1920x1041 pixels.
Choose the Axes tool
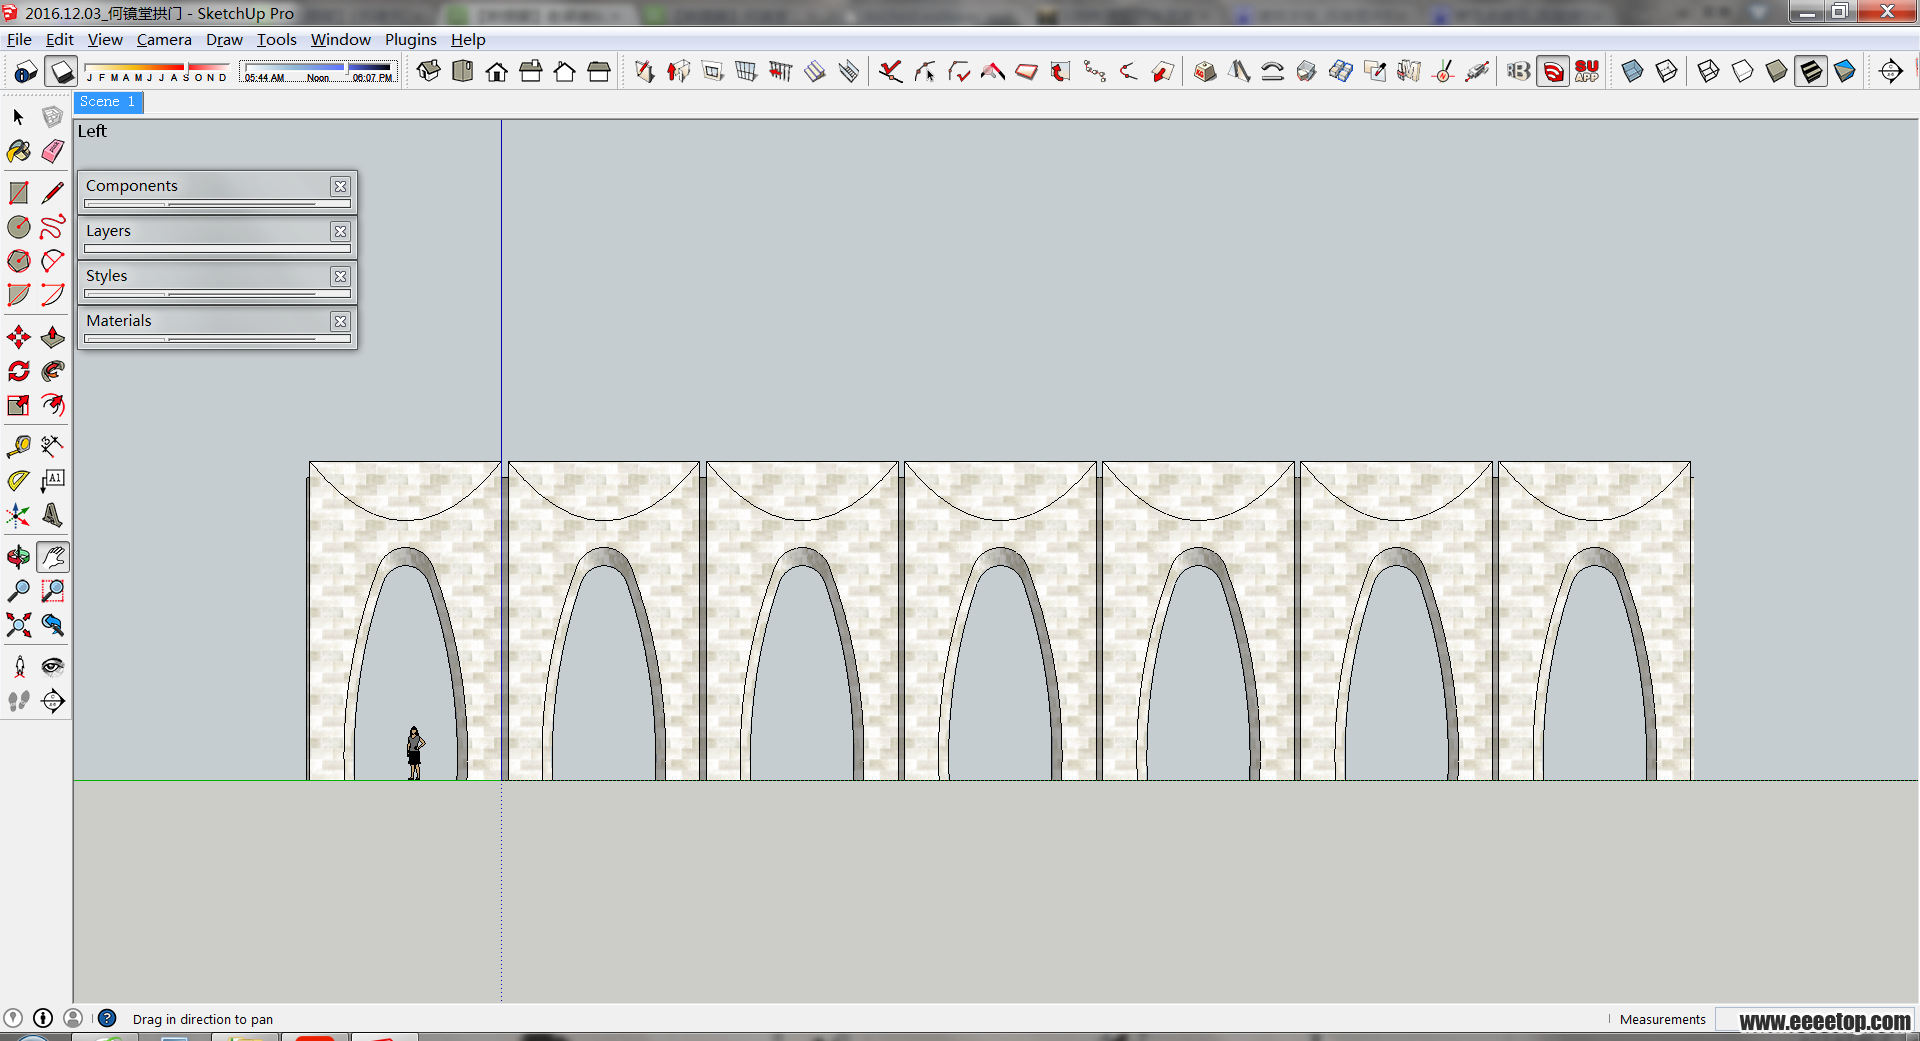pyautogui.click(x=18, y=515)
